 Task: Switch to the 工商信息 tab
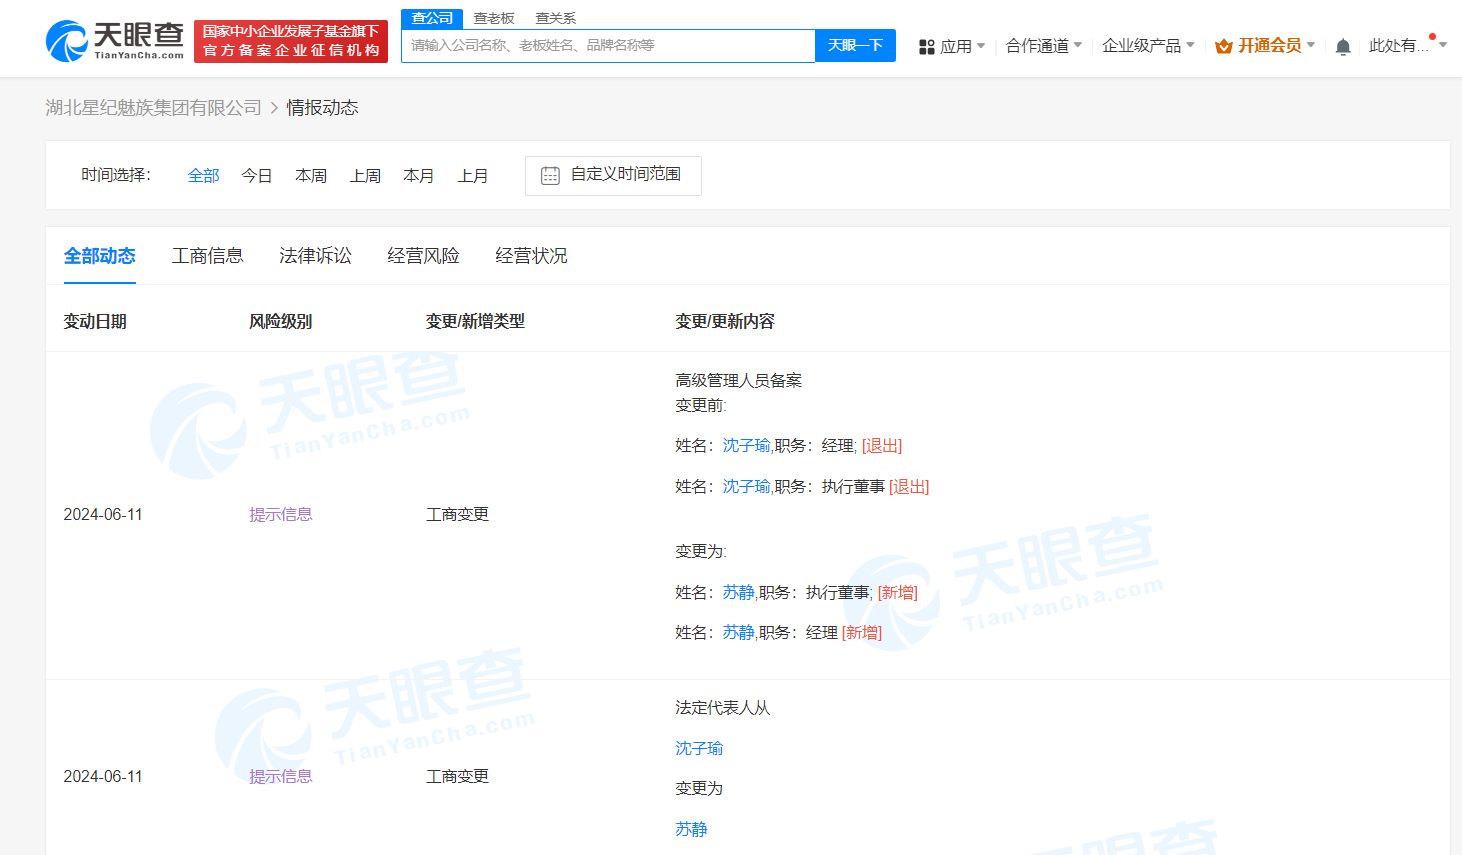[208, 256]
